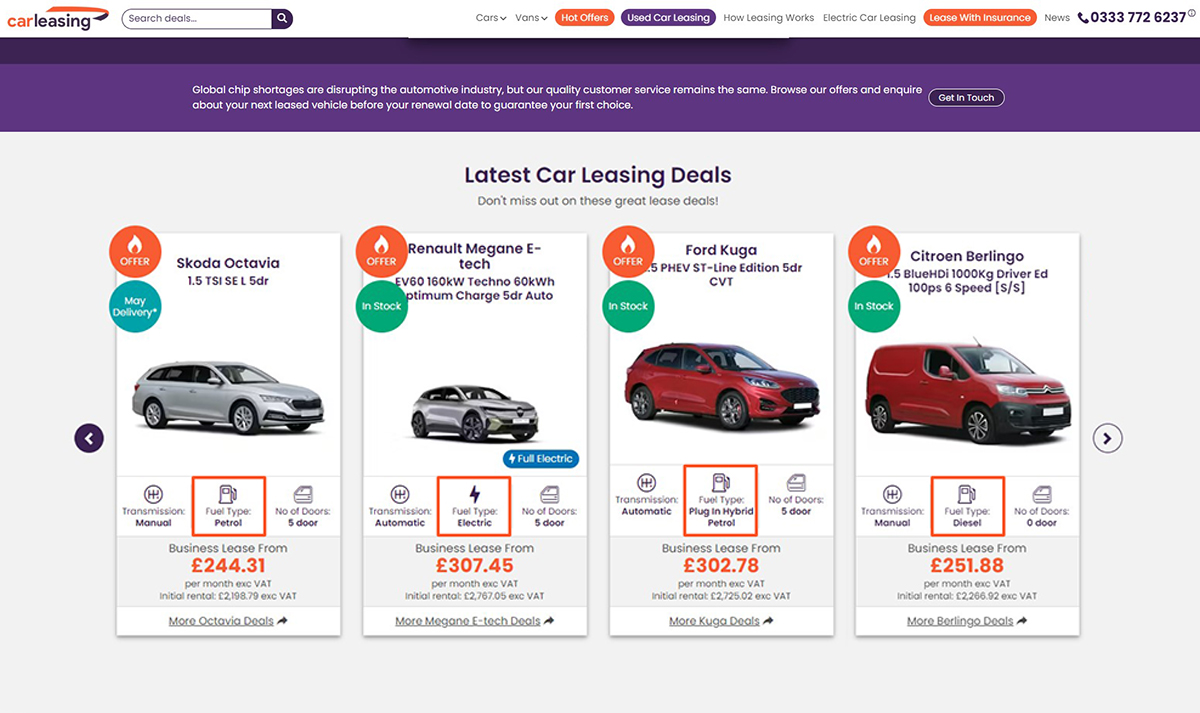Image resolution: width=1200 pixels, height=713 pixels.
Task: Click Berlingo diesel fuel type icon
Action: pos(967,493)
